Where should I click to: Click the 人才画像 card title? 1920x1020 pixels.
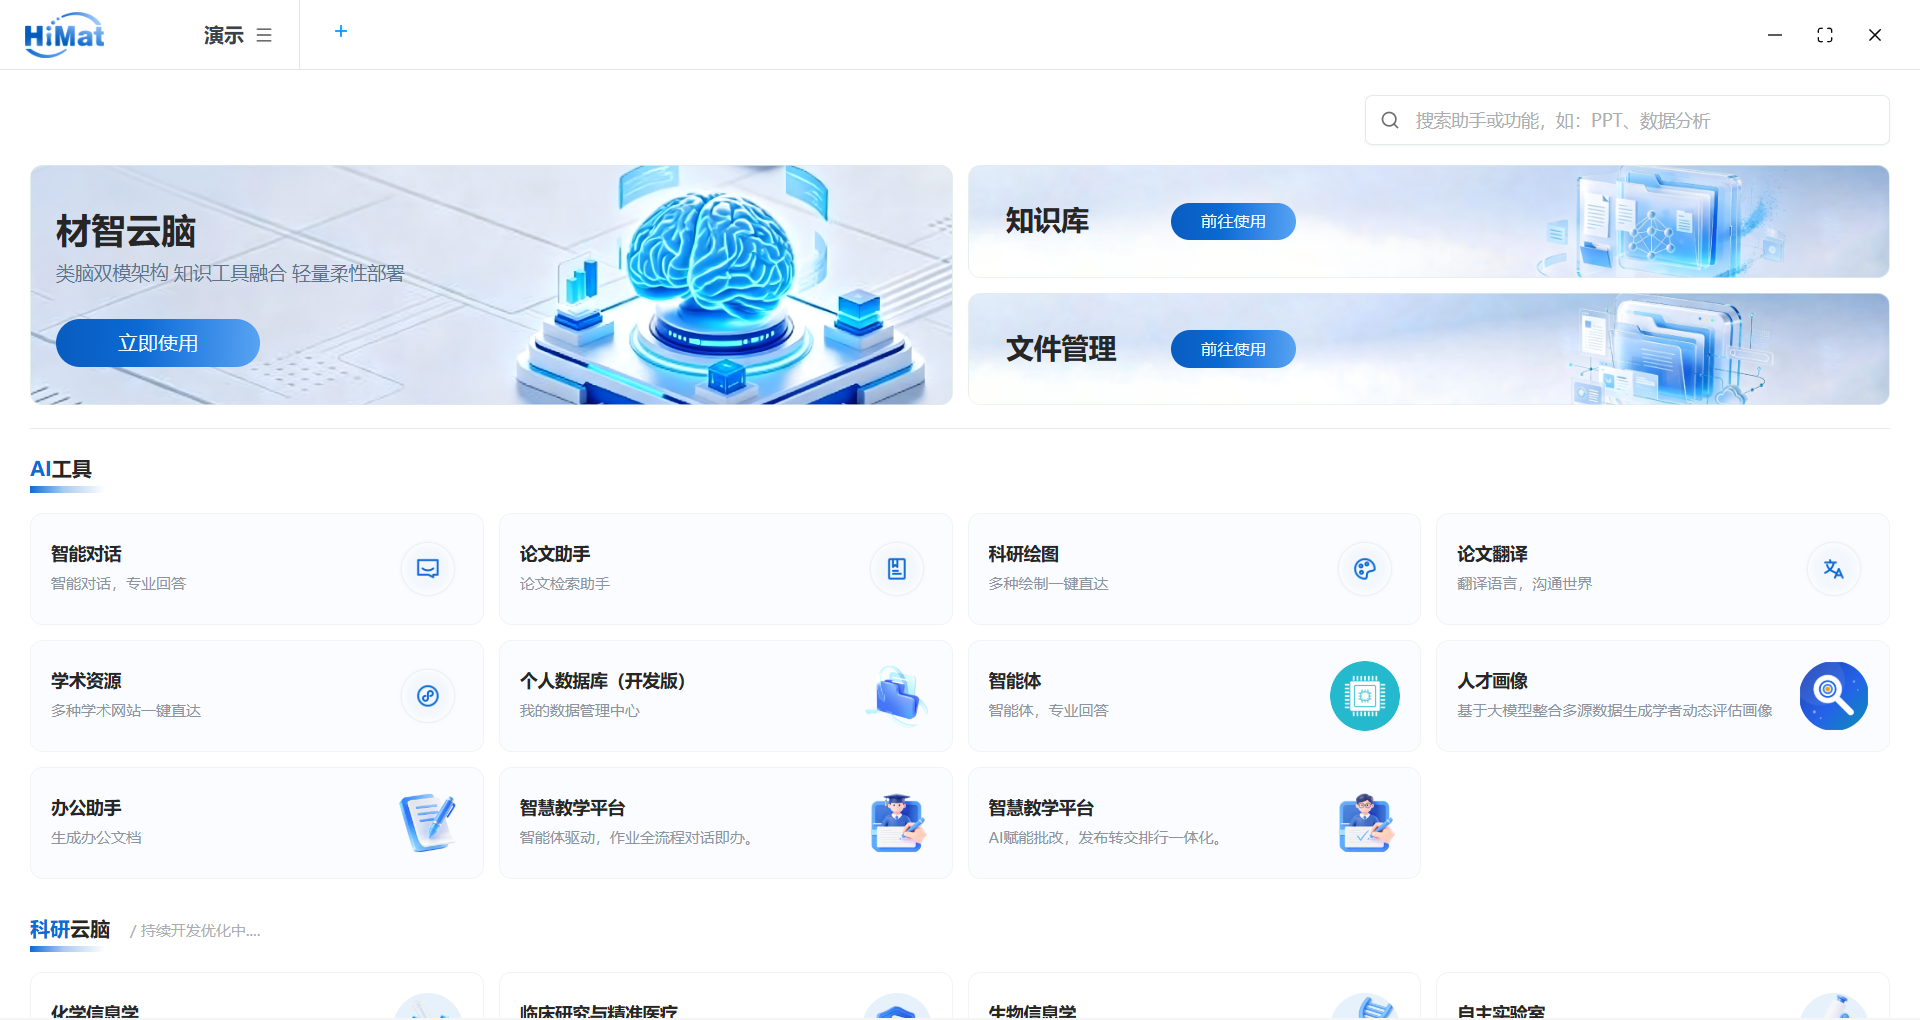1492,681
